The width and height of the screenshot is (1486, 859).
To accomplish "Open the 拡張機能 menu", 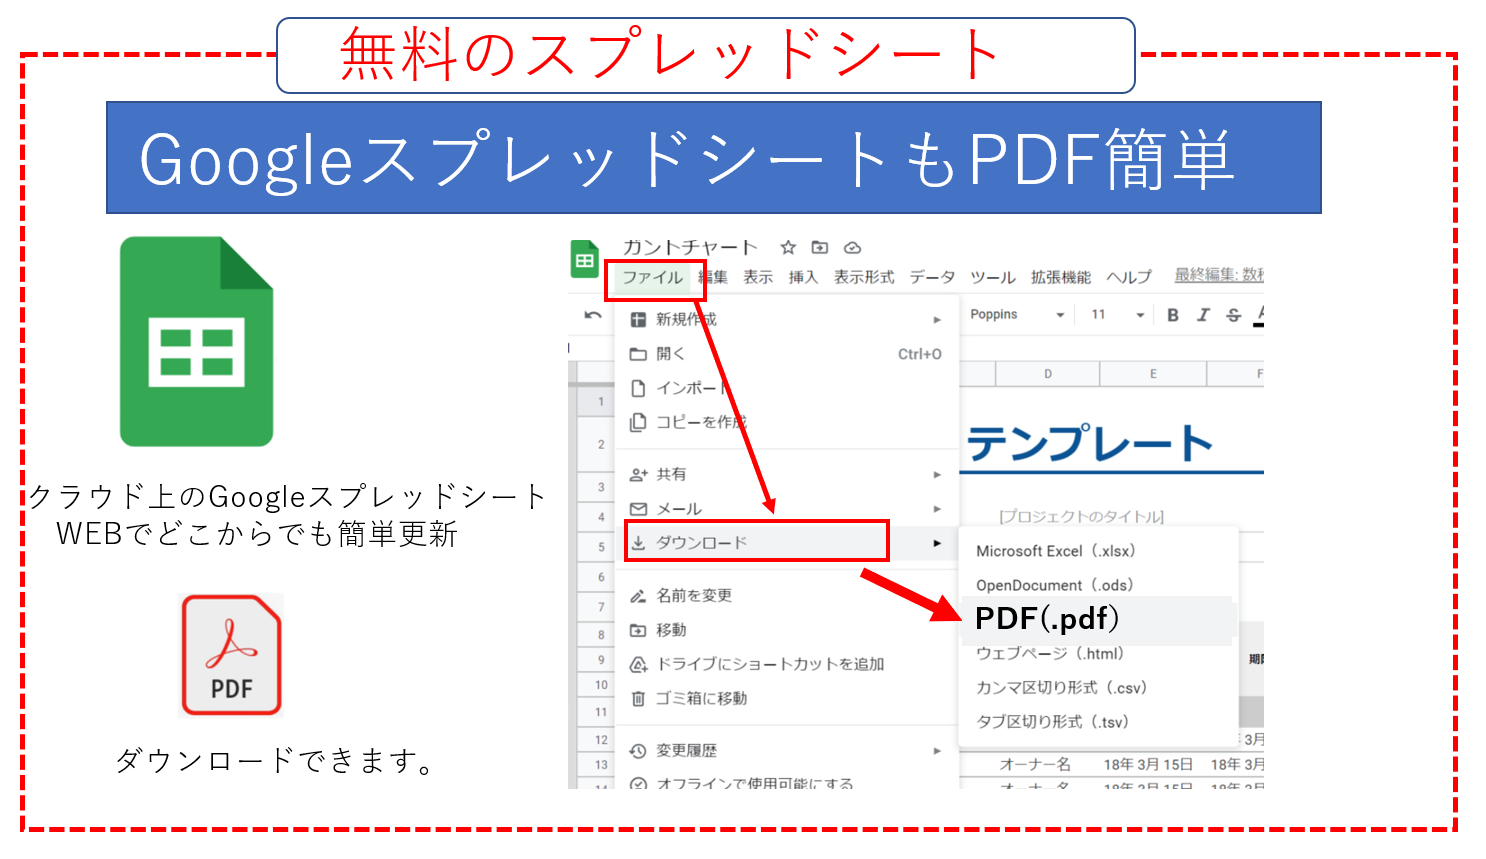I will point(1061,277).
